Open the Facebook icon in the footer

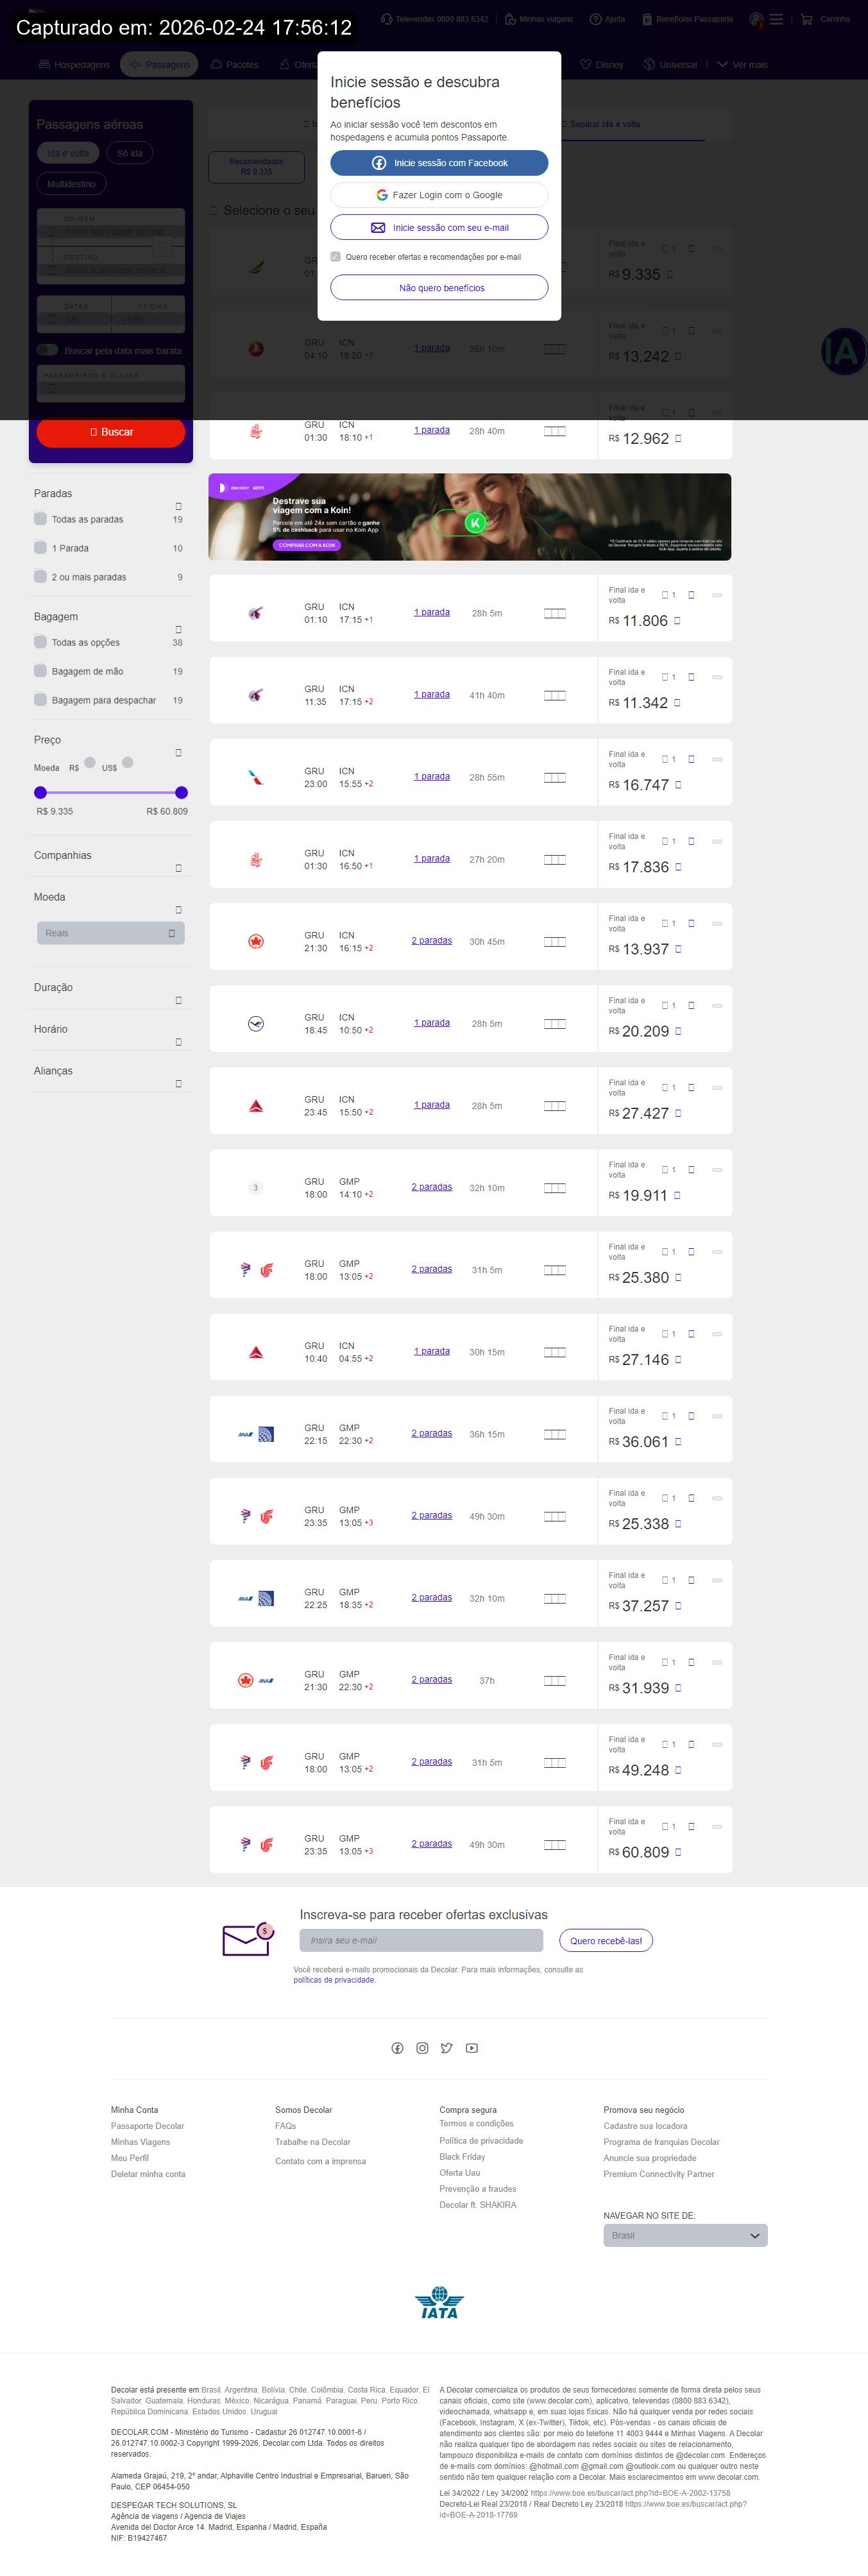click(x=397, y=2048)
